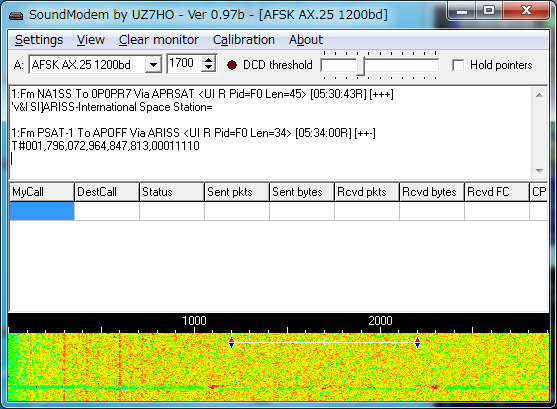Viewport: 557px width, 409px height.
Task: Expand the AFSK AX.25 1200bd modem dropdown
Action: click(153, 65)
